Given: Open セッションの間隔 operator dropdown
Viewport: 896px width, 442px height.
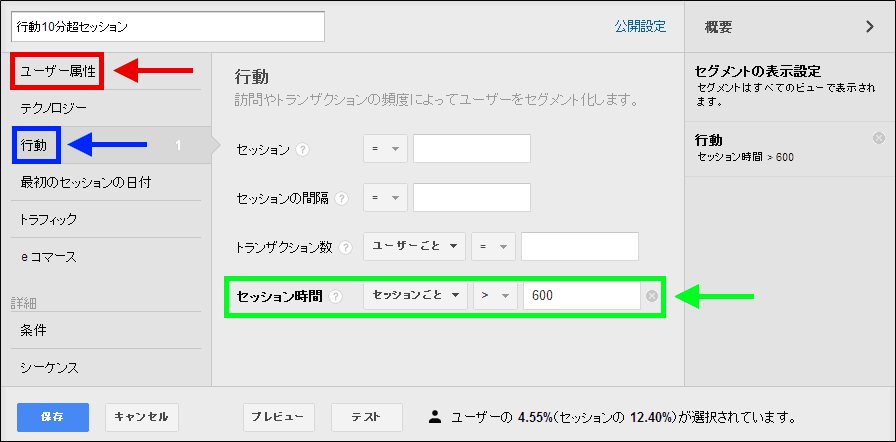Looking at the screenshot, I should pyautogui.click(x=385, y=198).
